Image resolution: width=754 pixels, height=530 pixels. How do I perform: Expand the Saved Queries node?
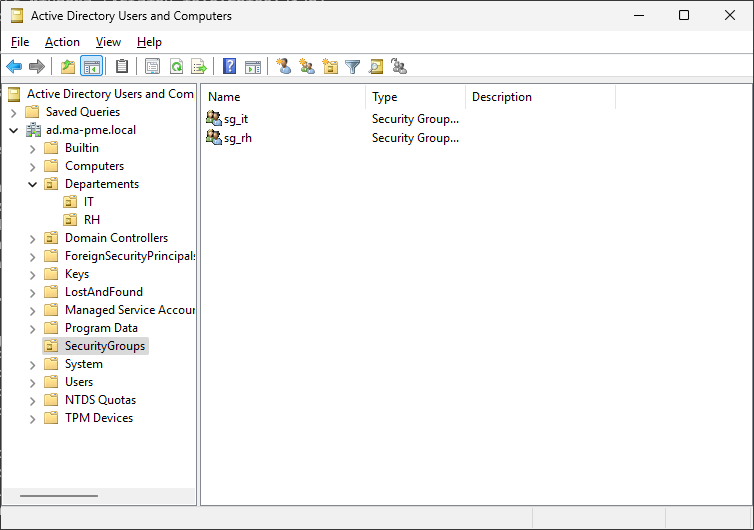tap(13, 113)
